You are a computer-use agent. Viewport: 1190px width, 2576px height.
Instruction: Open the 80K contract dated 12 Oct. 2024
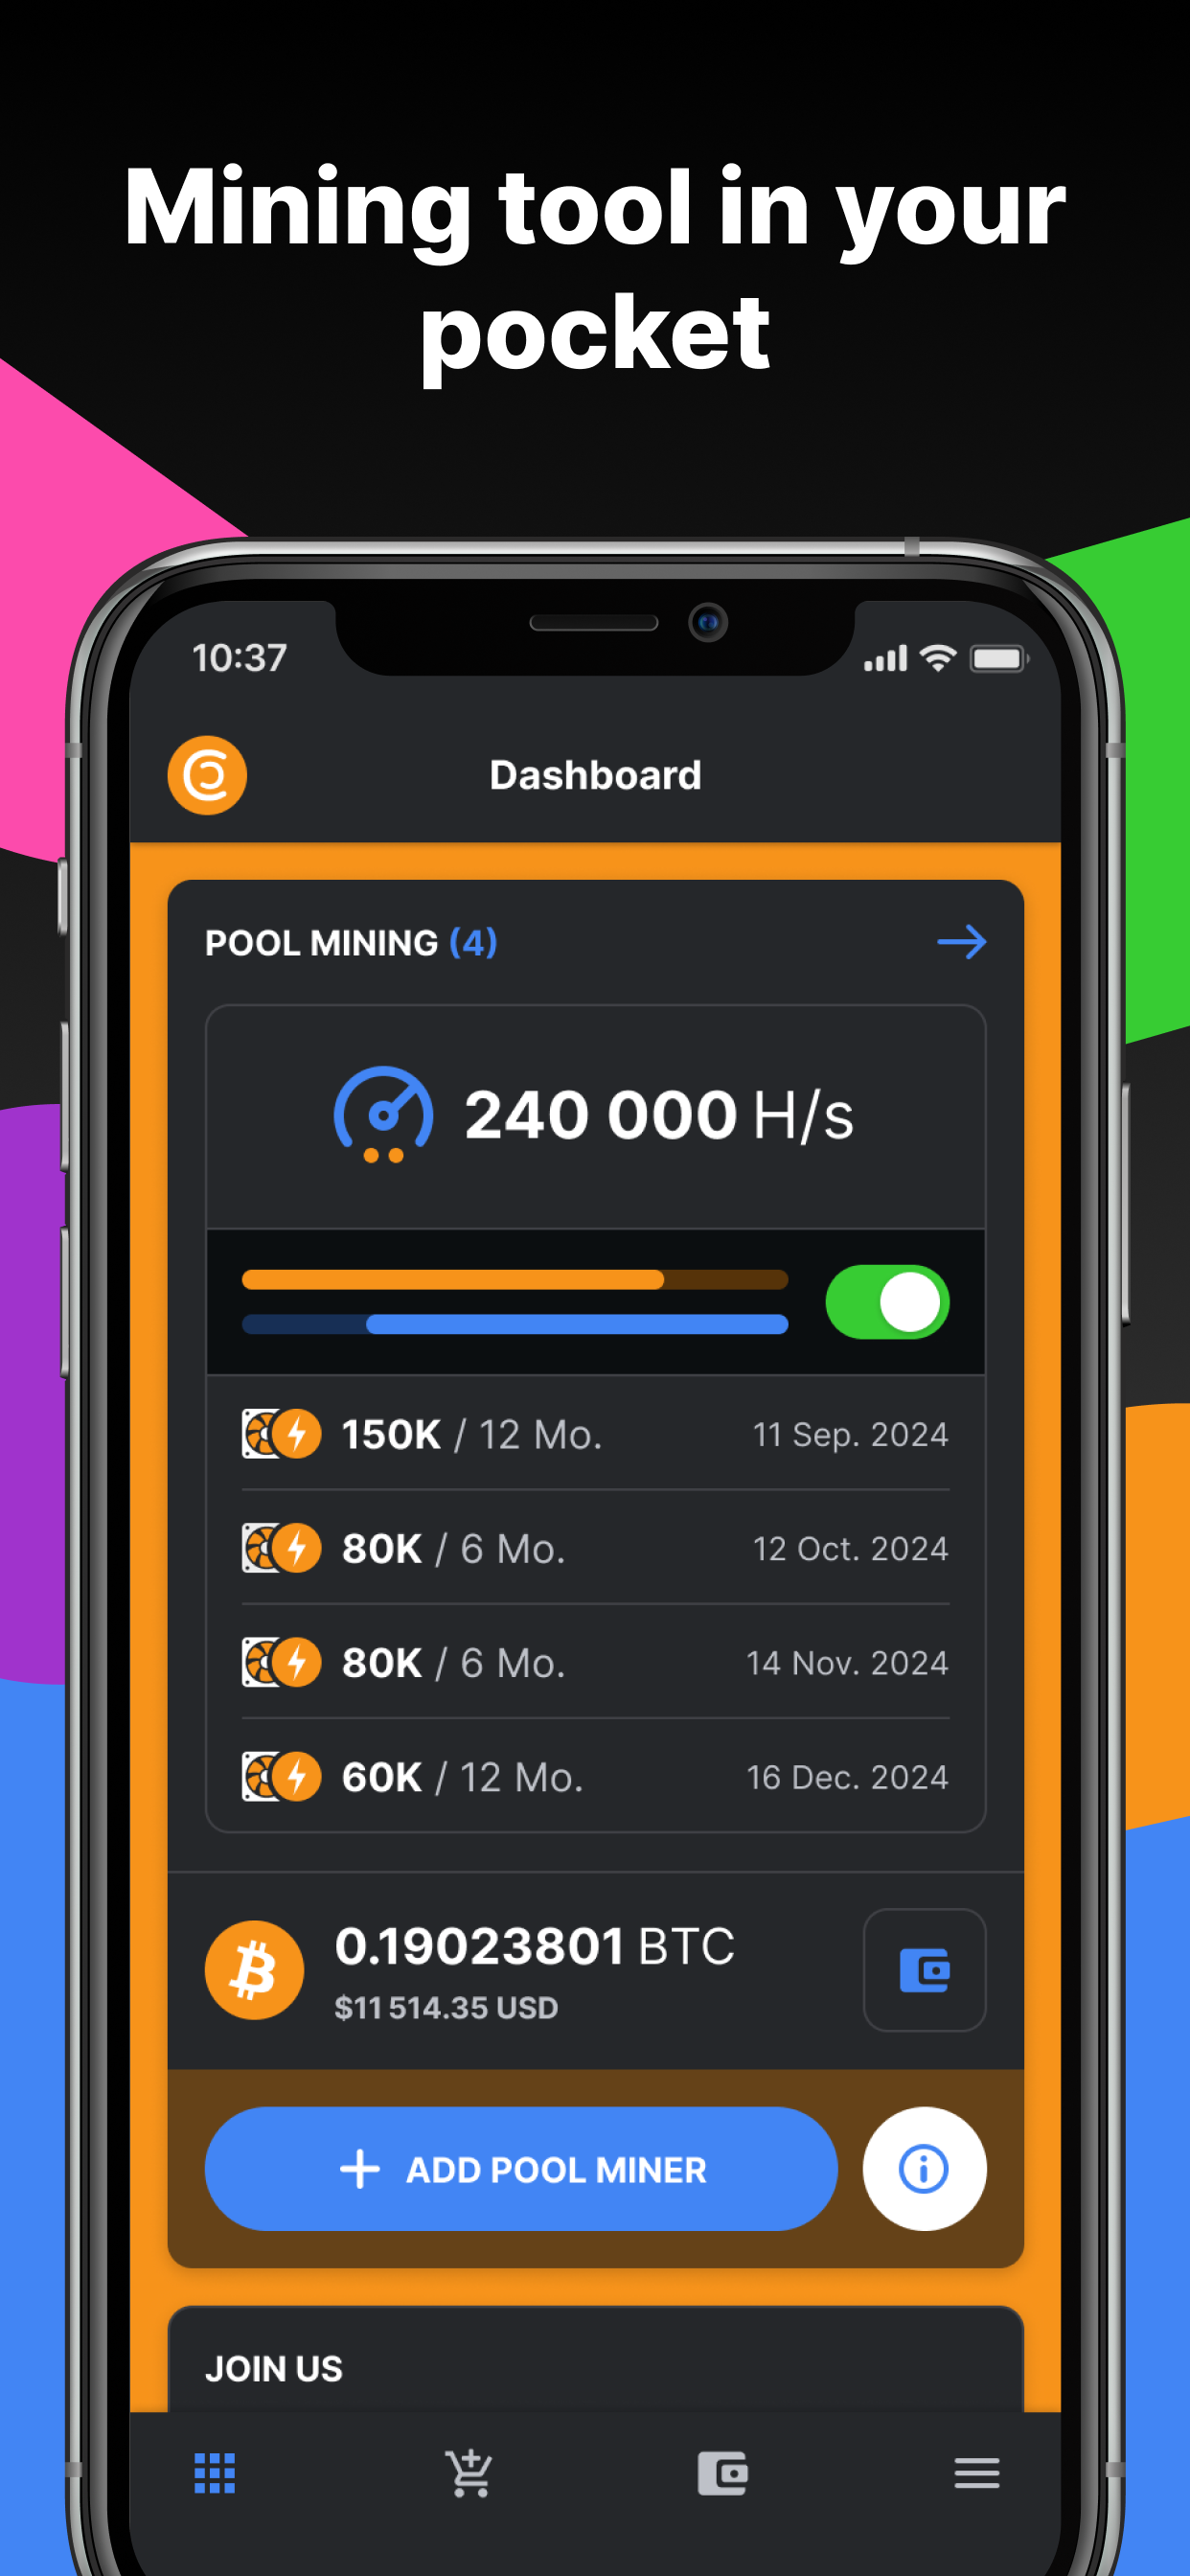[595, 1548]
